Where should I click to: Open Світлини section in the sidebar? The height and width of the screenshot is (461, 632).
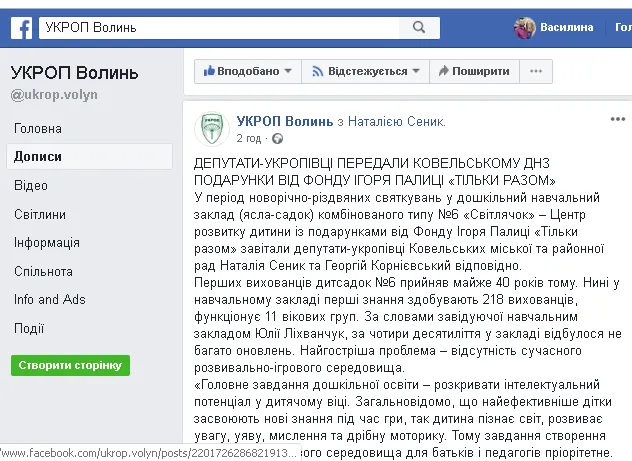coord(40,214)
